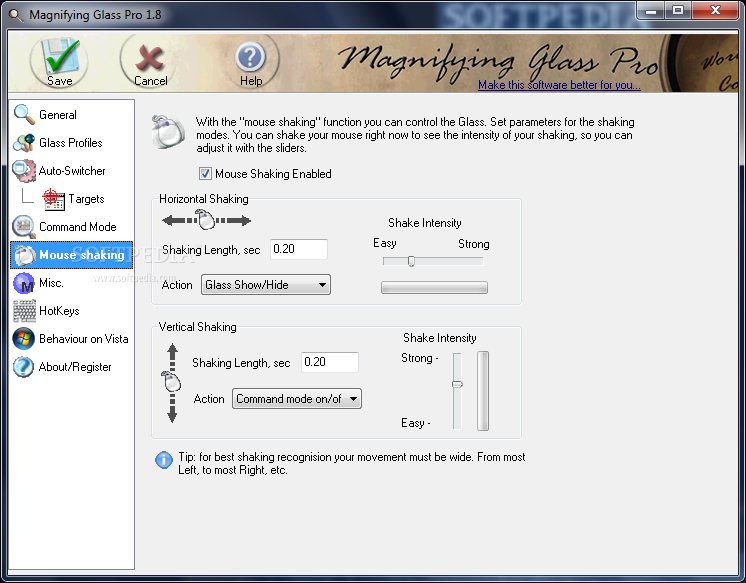Click the 'Easy' label in Horizontal Shaking

384,243
